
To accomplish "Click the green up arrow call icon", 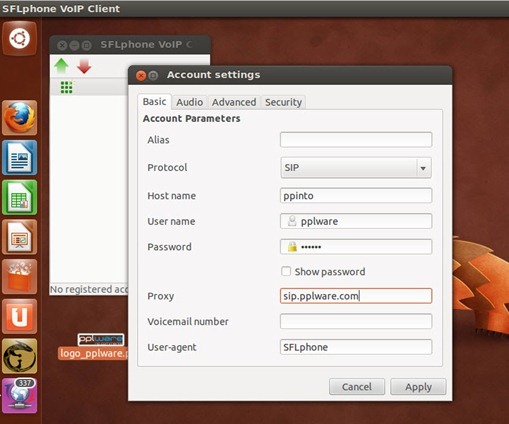I will [61, 66].
